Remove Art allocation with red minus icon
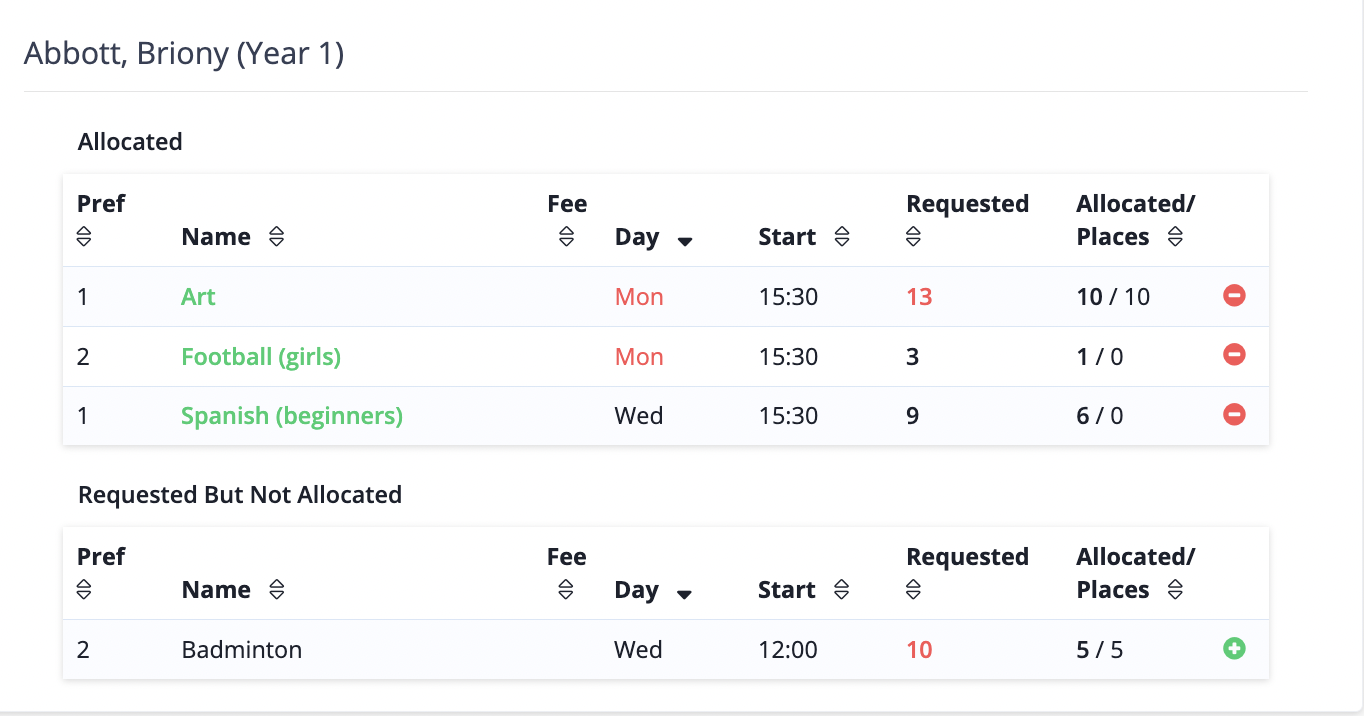The image size is (1364, 716). click(1234, 296)
